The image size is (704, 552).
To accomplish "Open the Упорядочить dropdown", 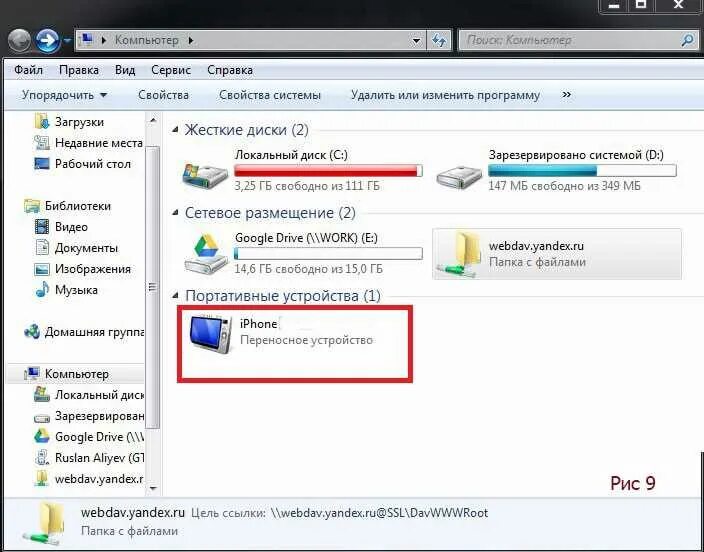I will pos(65,95).
